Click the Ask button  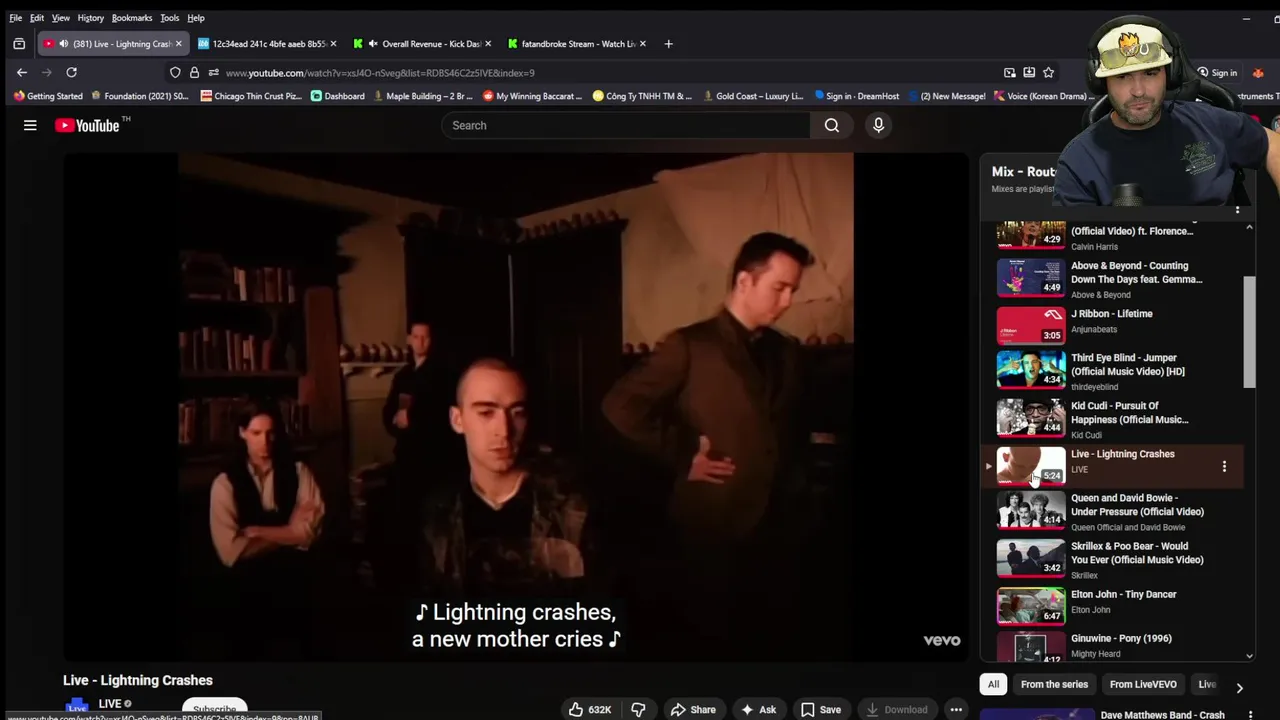click(758, 709)
